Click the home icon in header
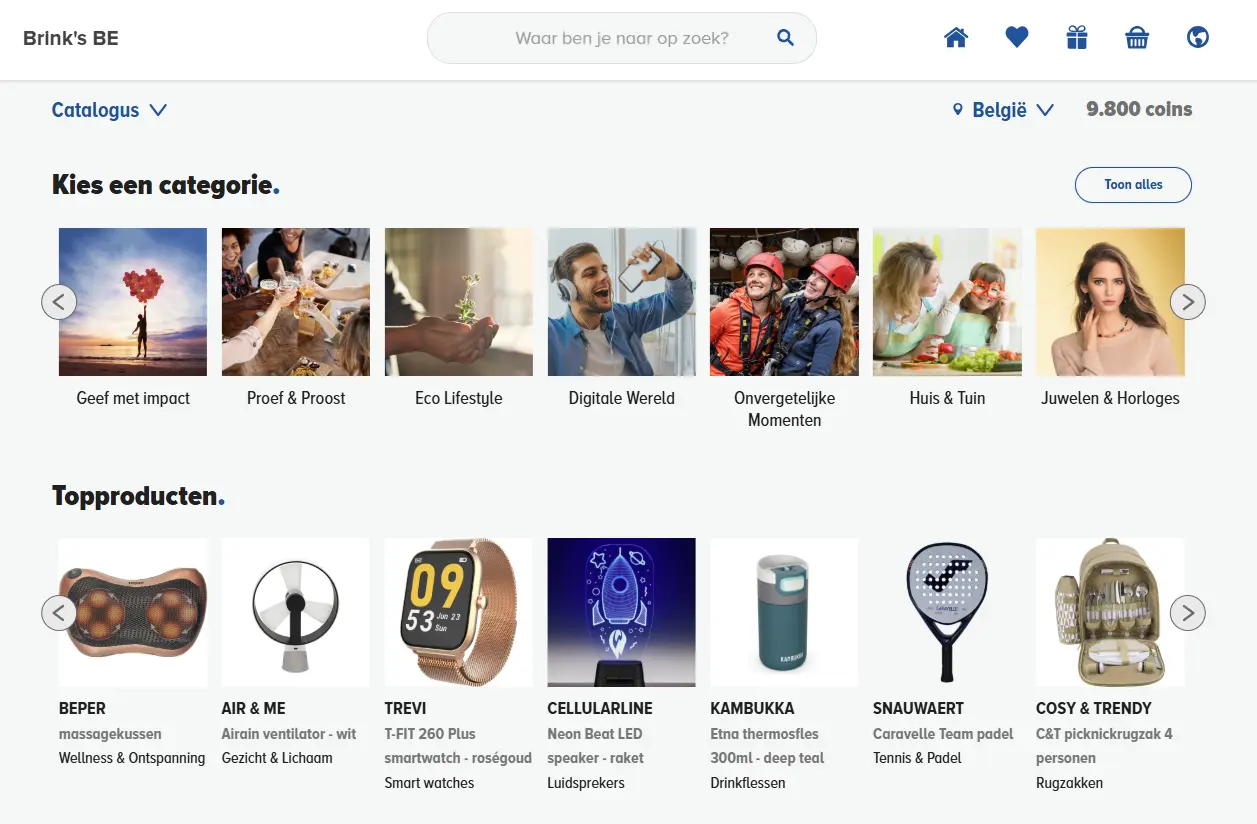1257x824 pixels. point(956,38)
